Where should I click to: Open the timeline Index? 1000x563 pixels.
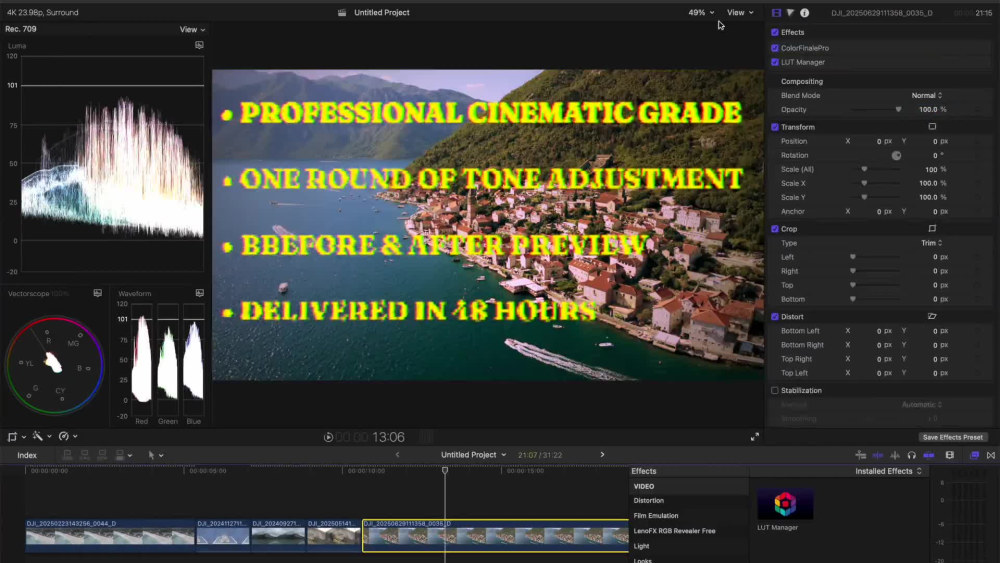[27, 455]
